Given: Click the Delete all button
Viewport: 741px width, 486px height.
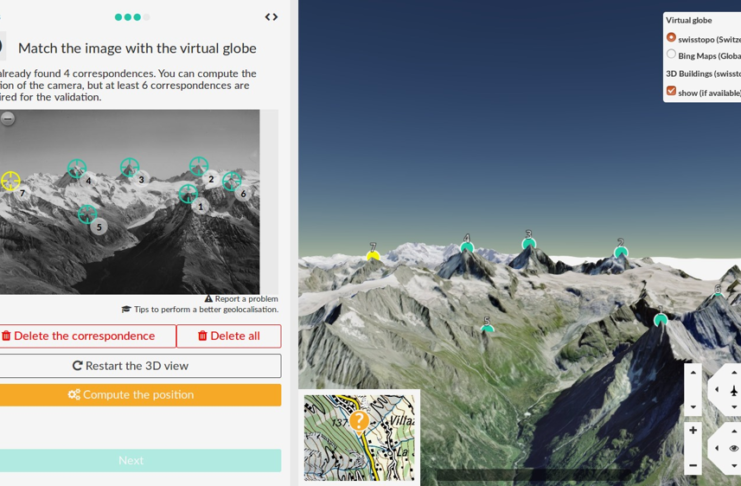Looking at the screenshot, I should click(x=229, y=336).
